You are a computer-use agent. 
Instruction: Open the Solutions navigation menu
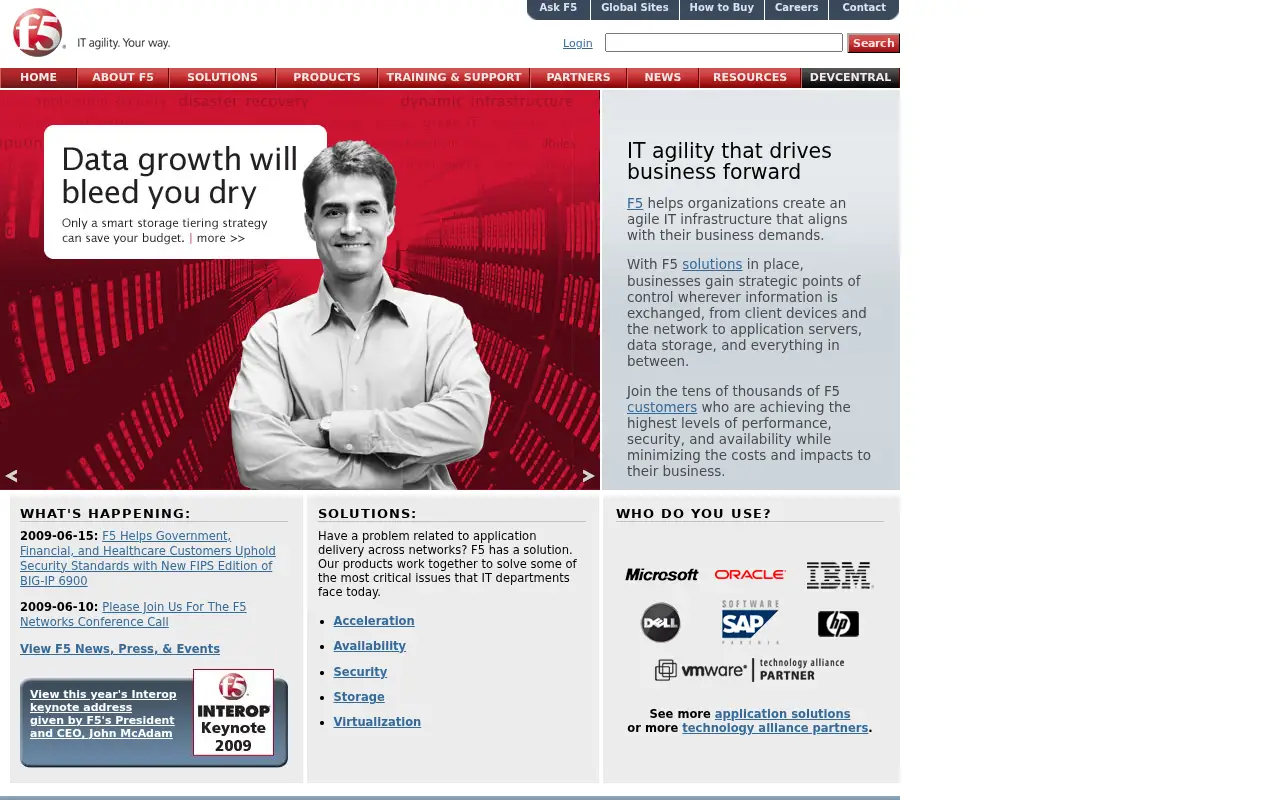(222, 78)
